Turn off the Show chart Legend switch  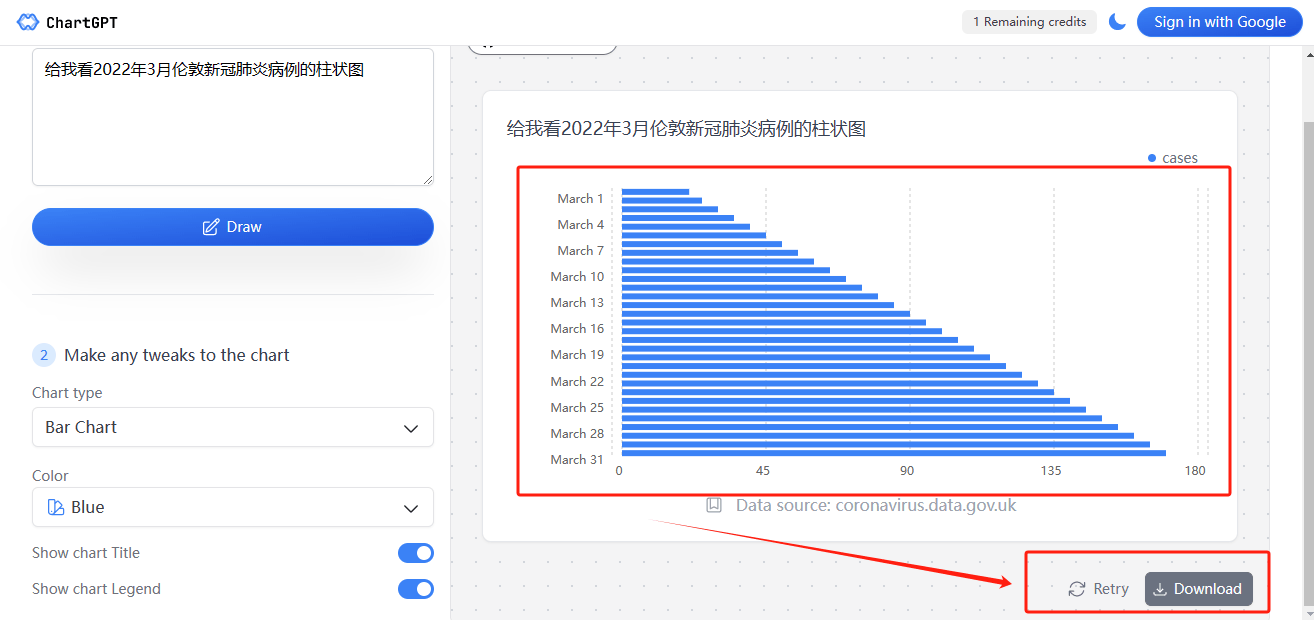coord(415,589)
